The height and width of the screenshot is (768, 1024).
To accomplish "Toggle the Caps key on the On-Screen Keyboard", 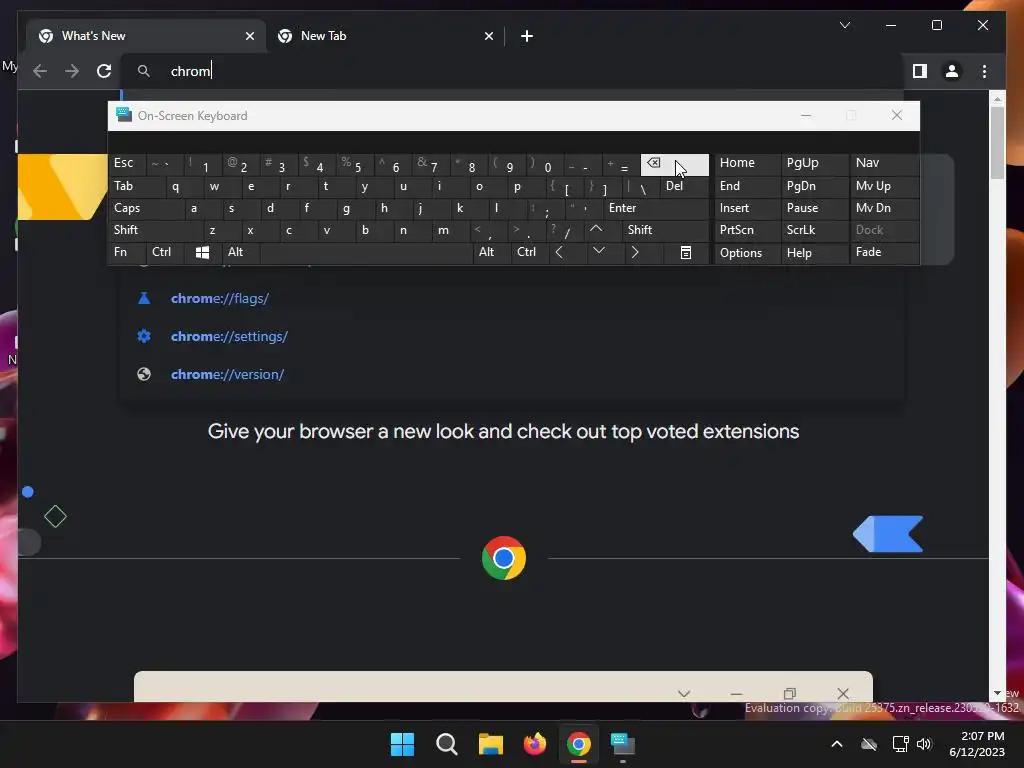I will (147, 208).
